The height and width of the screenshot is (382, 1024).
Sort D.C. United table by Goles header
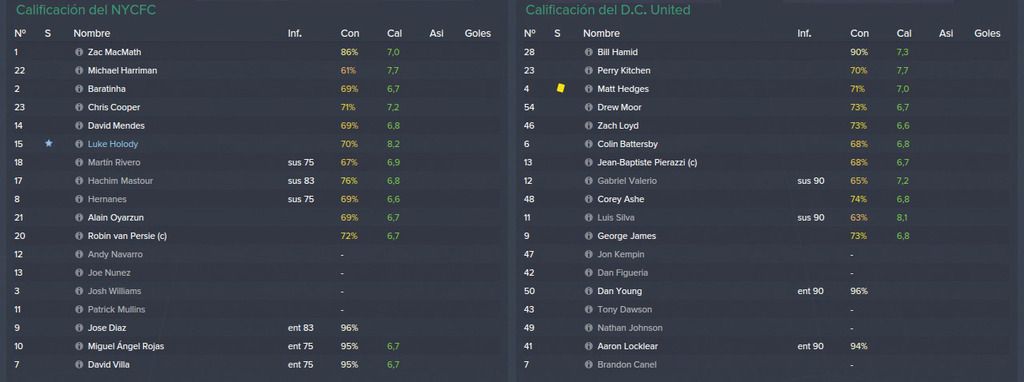(987, 33)
